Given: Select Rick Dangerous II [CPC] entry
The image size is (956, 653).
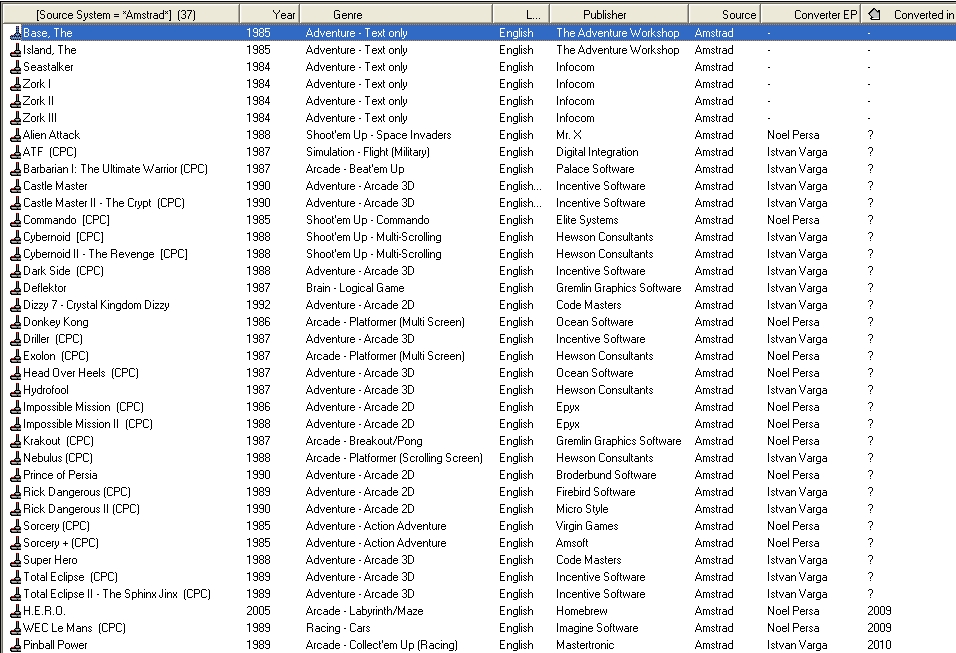Looking at the screenshot, I should (x=81, y=509).
